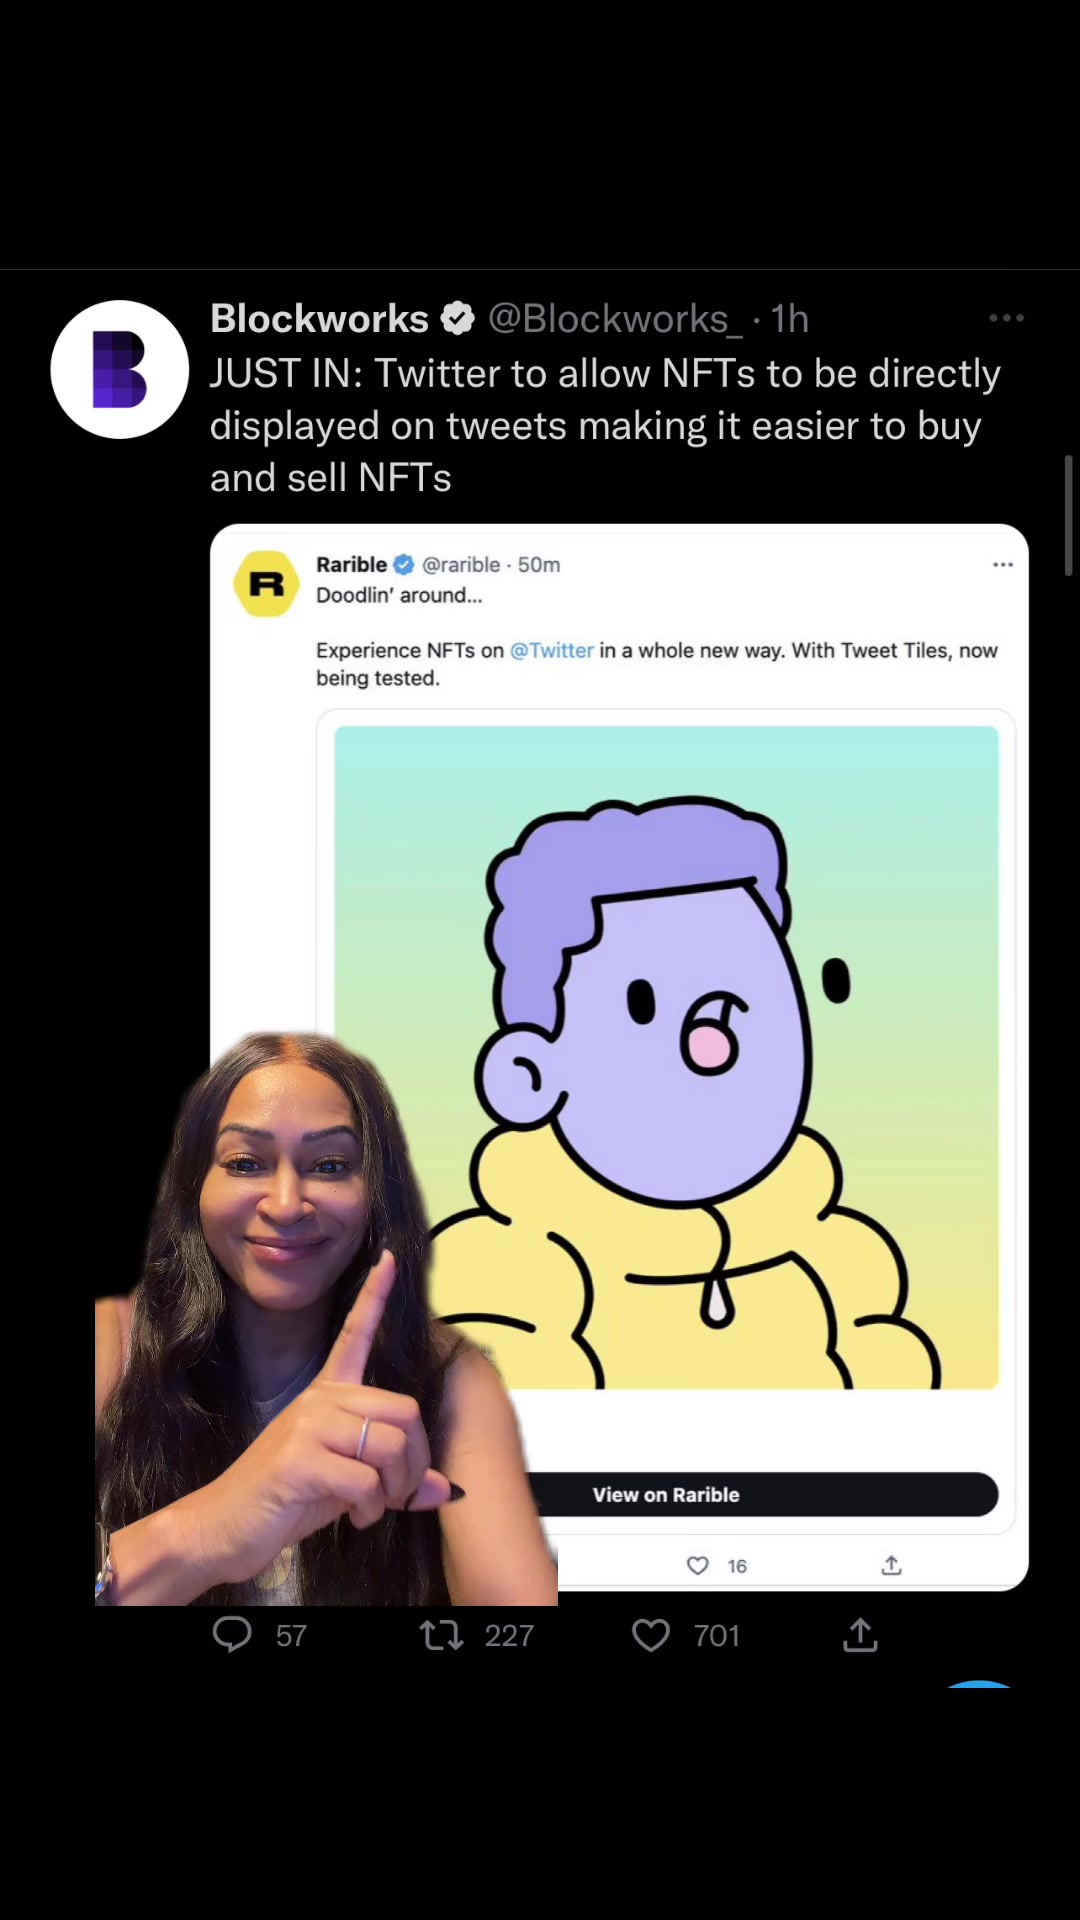Open the Blockworks profile avatar
The width and height of the screenshot is (1080, 1920).
pyautogui.click(x=120, y=369)
